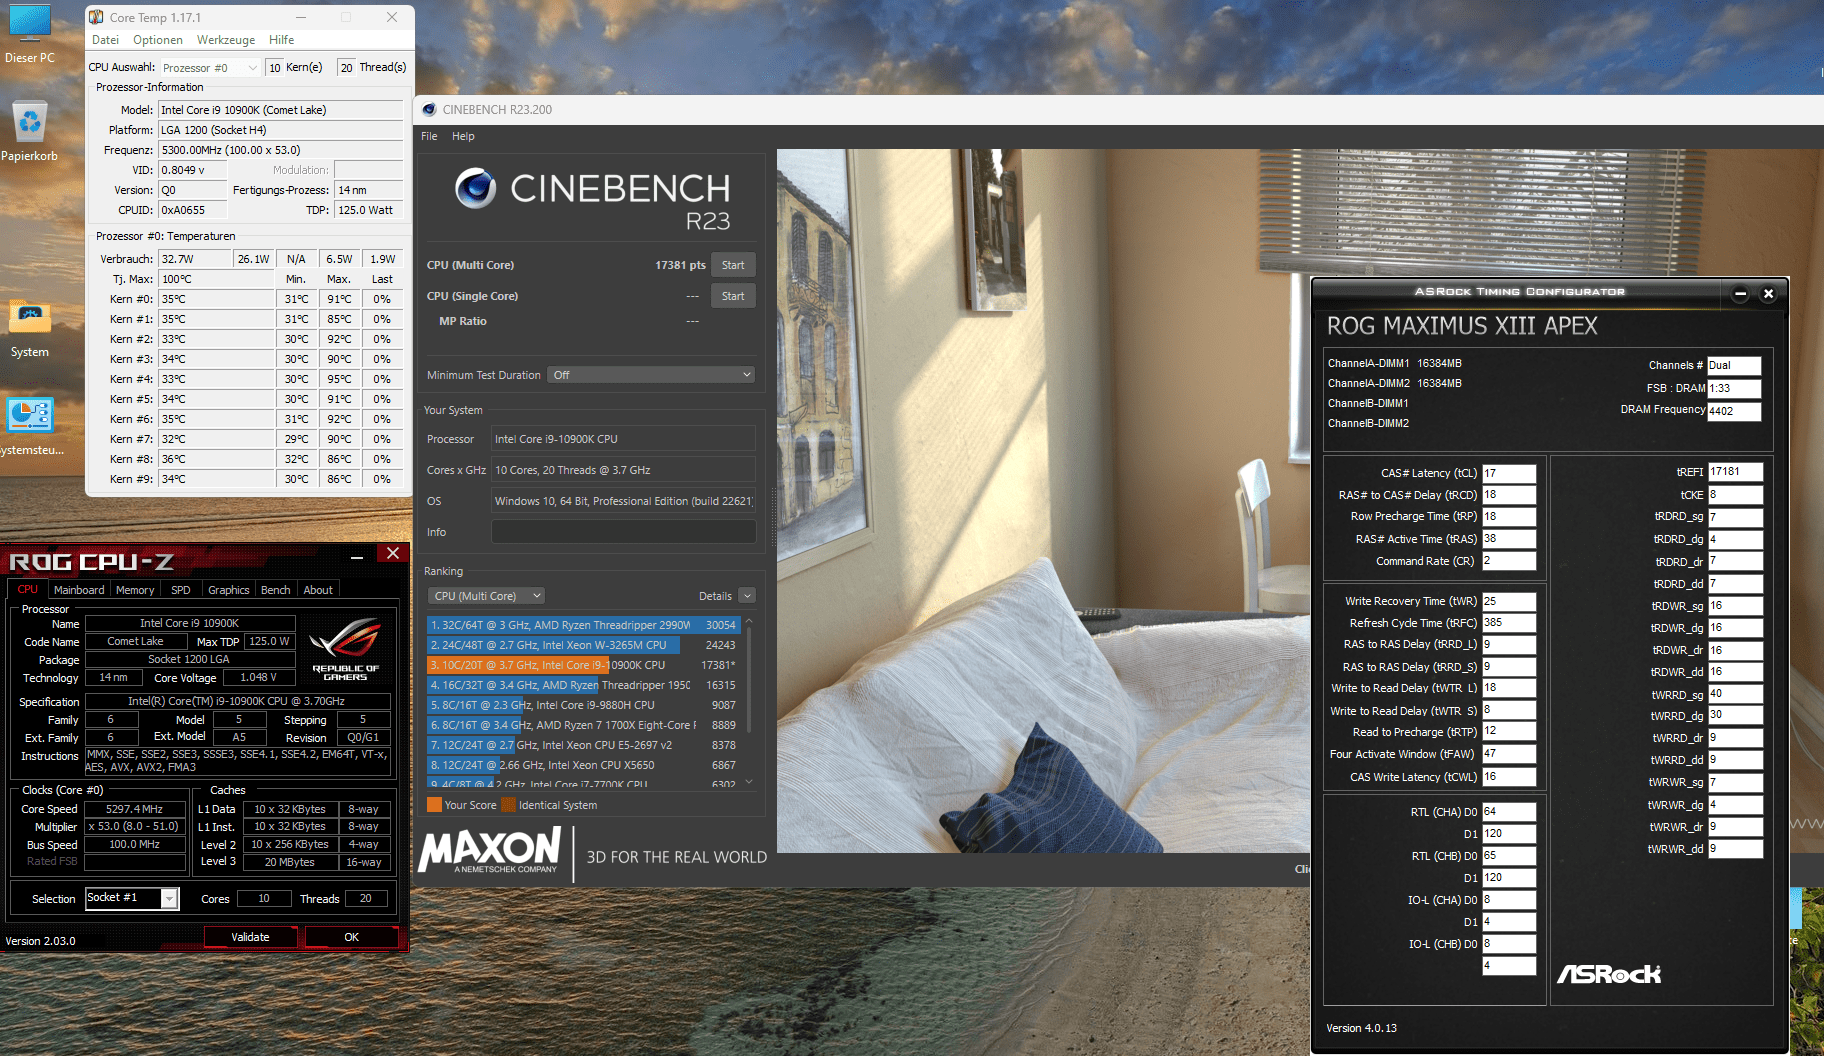Minimize the ASRock Timing Configurator window
This screenshot has width=1824, height=1056.
1740,294
